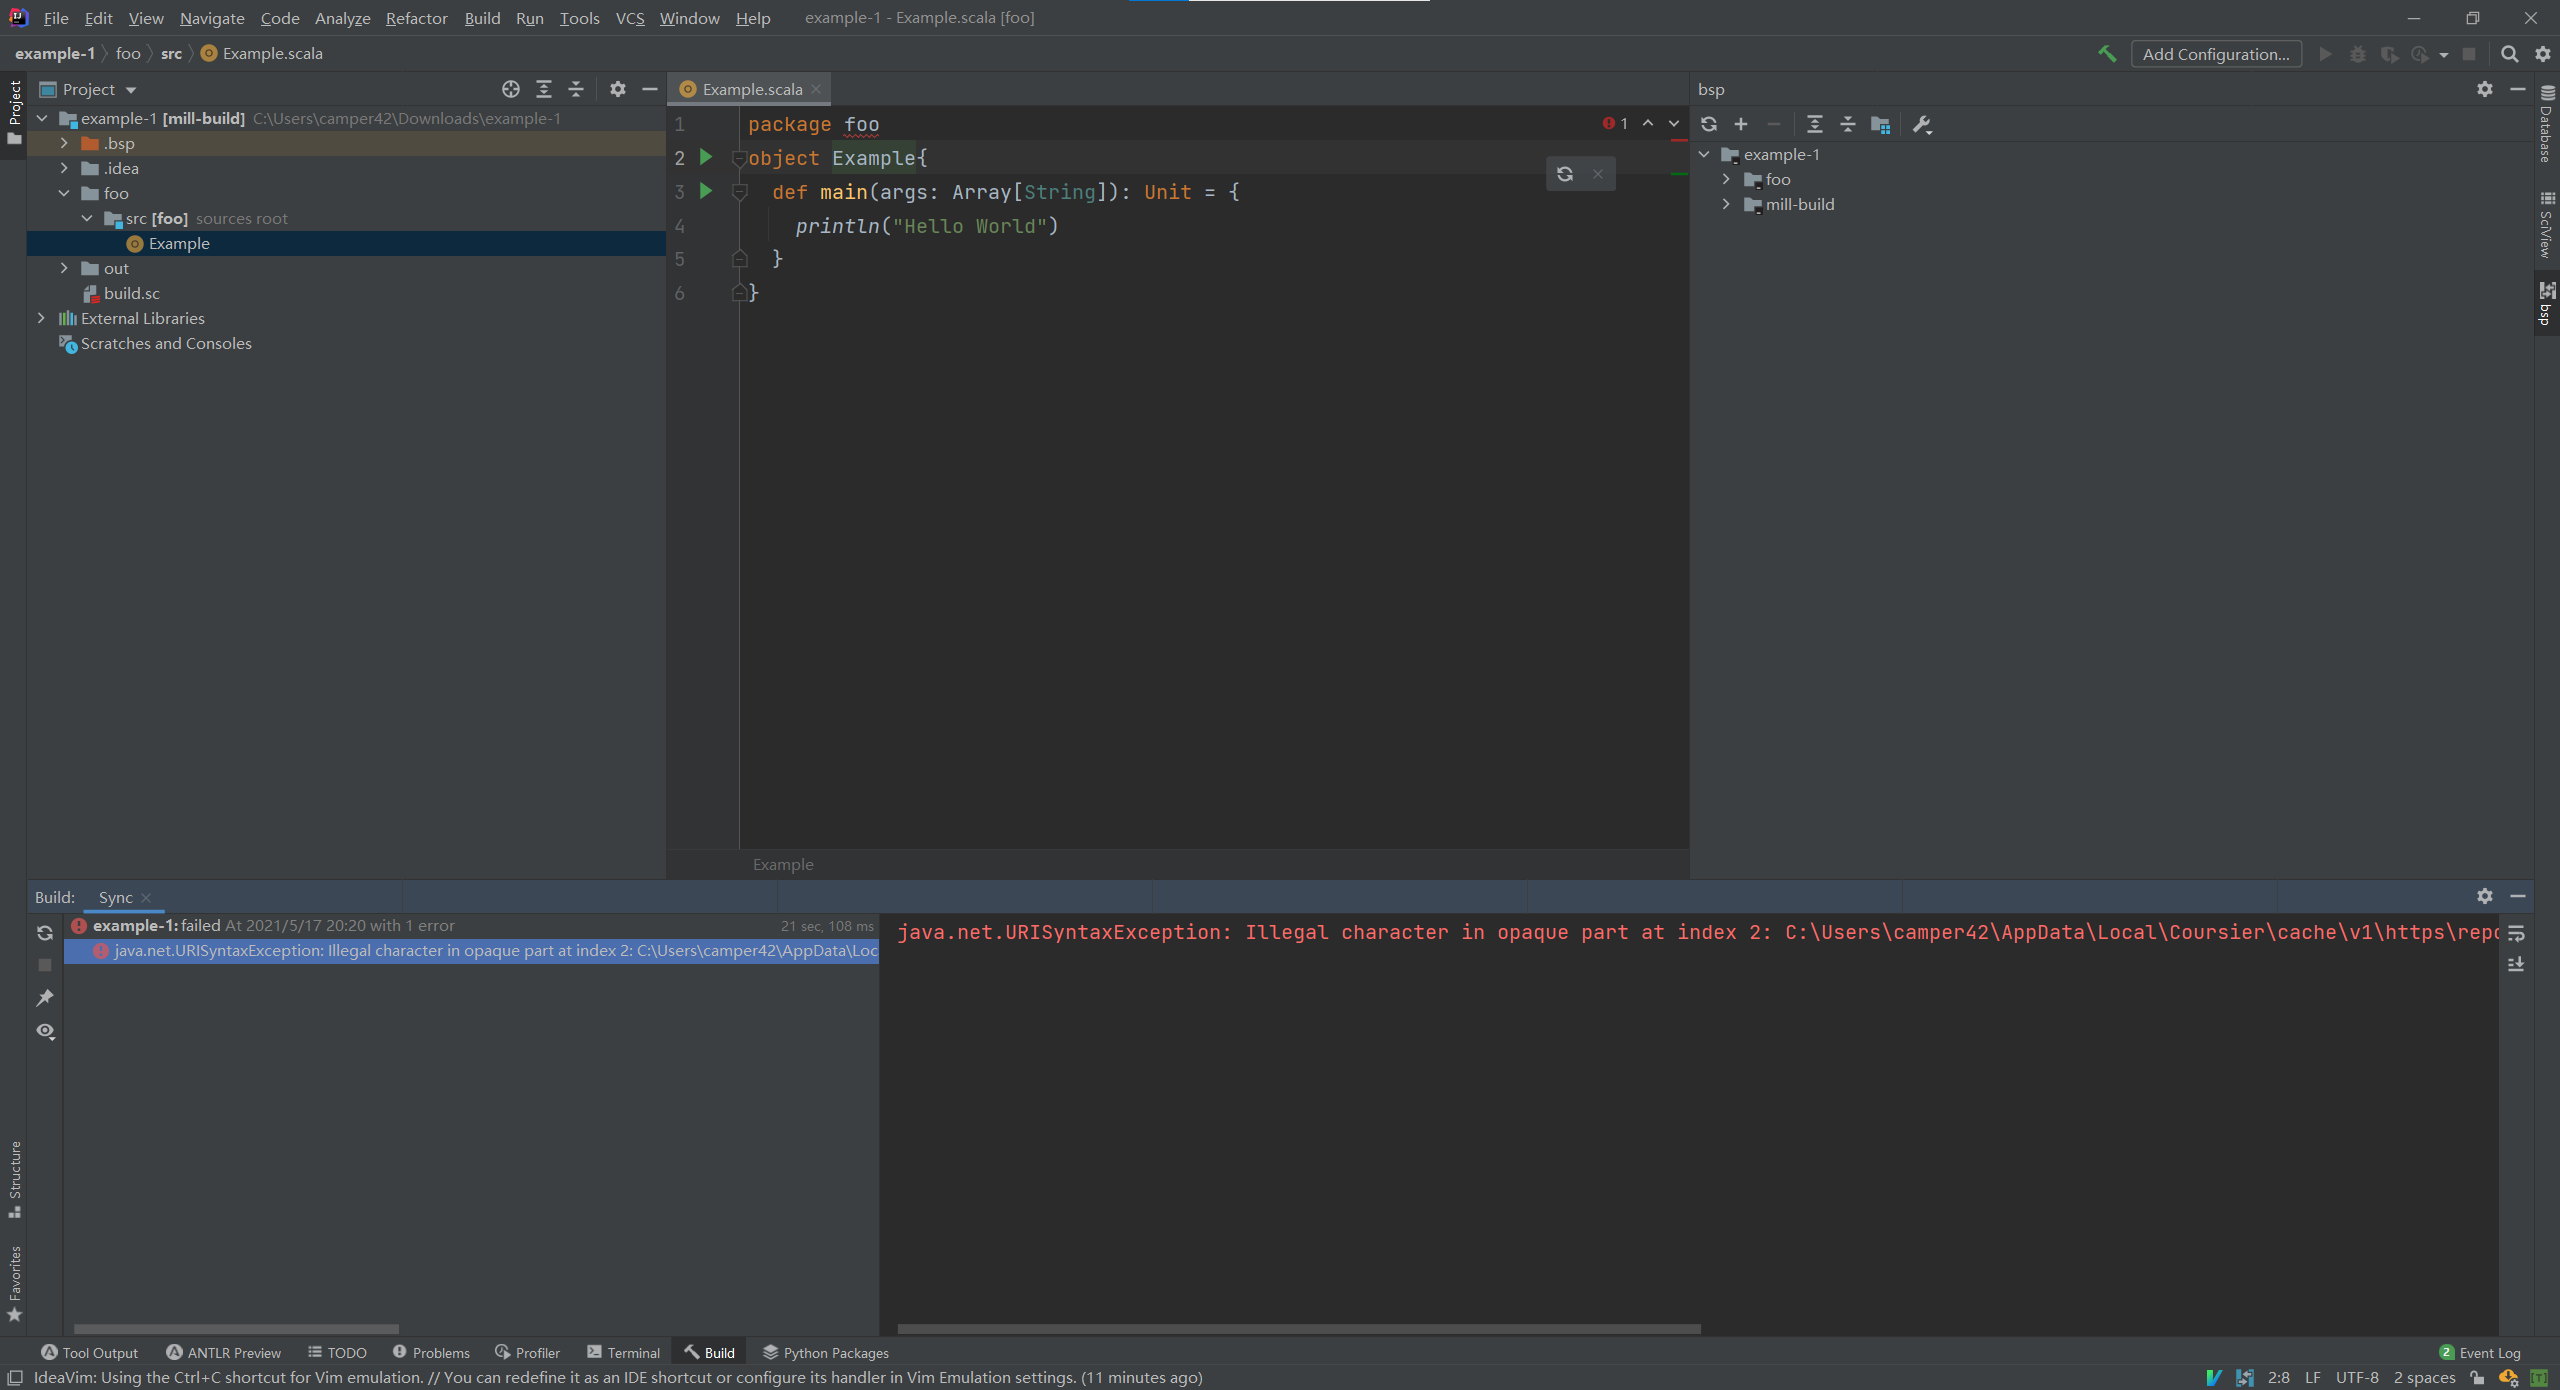Expand the .bsp folder
2560x1390 pixels.
pyautogui.click(x=64, y=143)
